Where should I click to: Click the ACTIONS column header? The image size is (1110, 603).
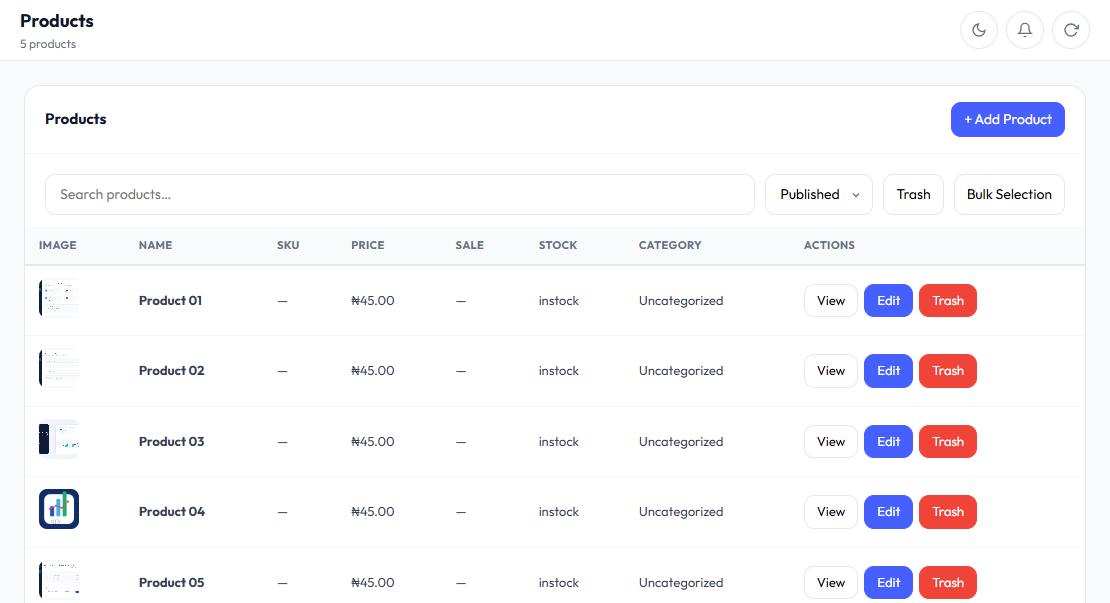click(x=830, y=245)
